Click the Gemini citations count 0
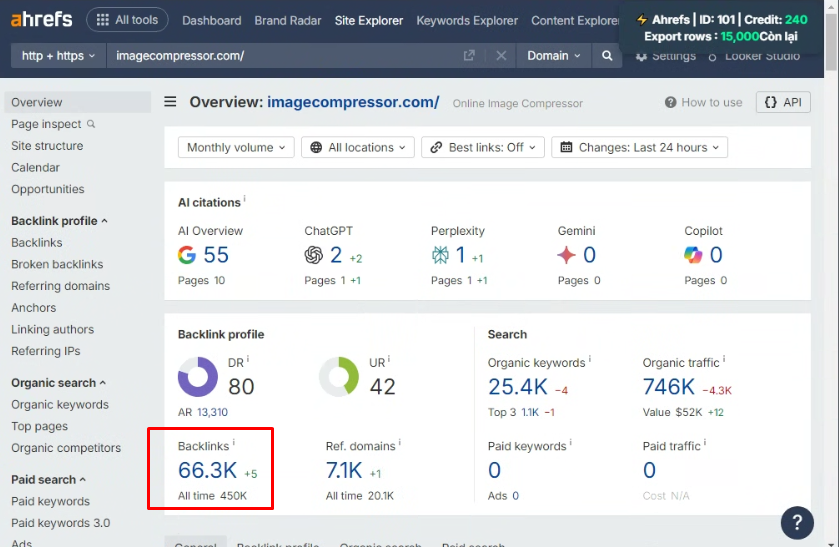This screenshot has width=839, height=547. pos(589,255)
